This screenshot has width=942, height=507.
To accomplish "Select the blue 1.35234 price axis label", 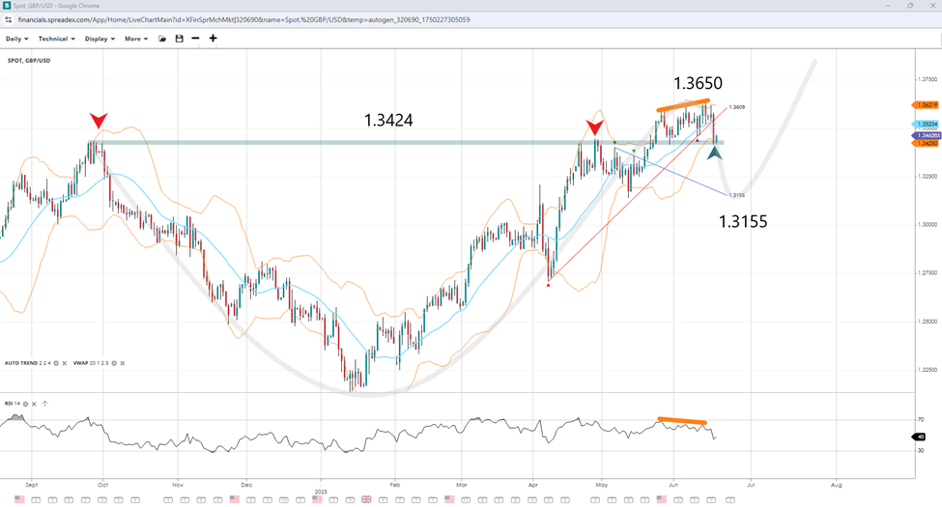I will click(x=926, y=124).
